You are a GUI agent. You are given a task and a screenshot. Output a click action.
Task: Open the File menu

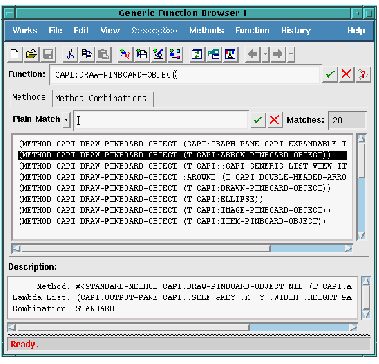(x=55, y=30)
